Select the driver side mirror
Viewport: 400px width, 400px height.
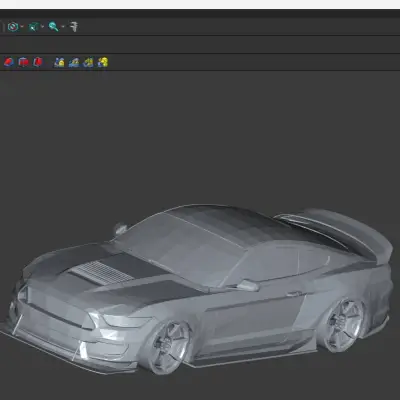pyautogui.click(x=248, y=285)
